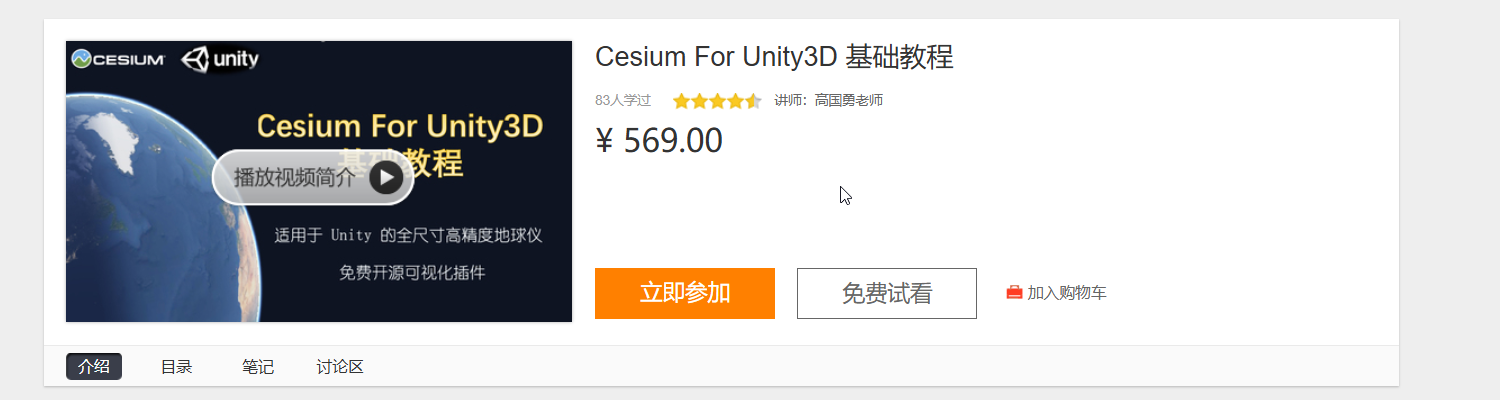This screenshot has height=400, width=1500.
Task: Play the intro via 播放视频简介 label
Action: pos(294,178)
